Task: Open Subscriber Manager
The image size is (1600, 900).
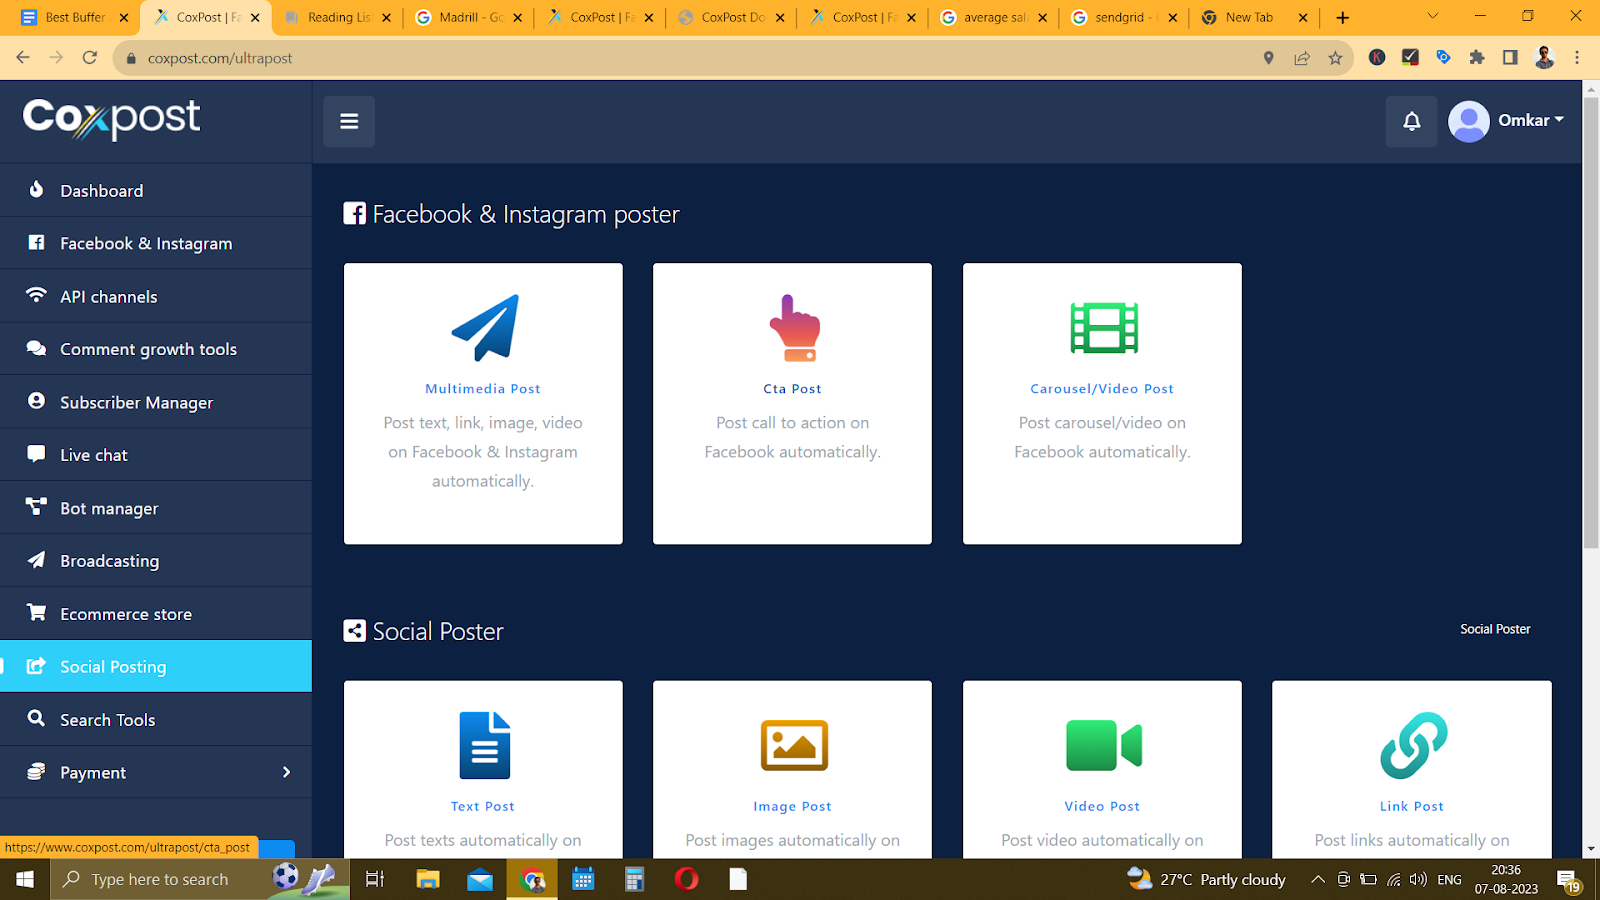Action: [156, 402]
